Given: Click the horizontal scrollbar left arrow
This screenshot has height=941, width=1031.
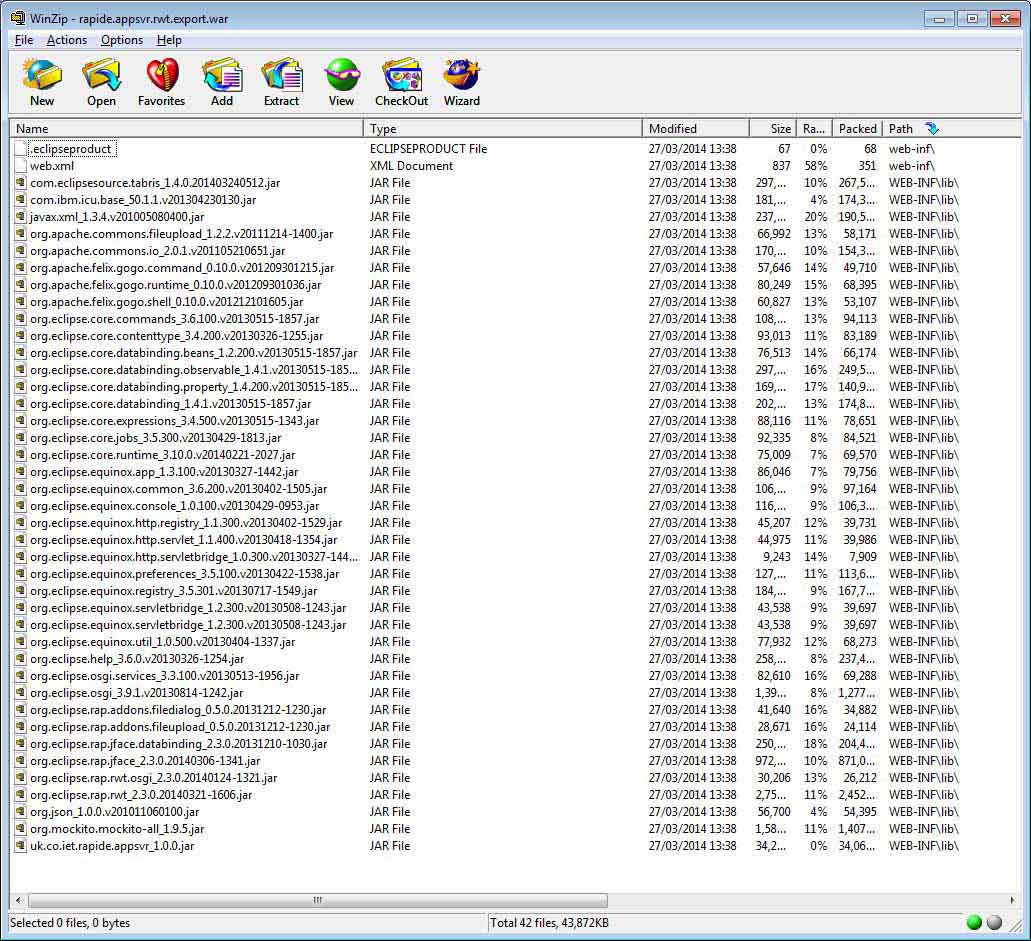Looking at the screenshot, I should click(x=18, y=900).
